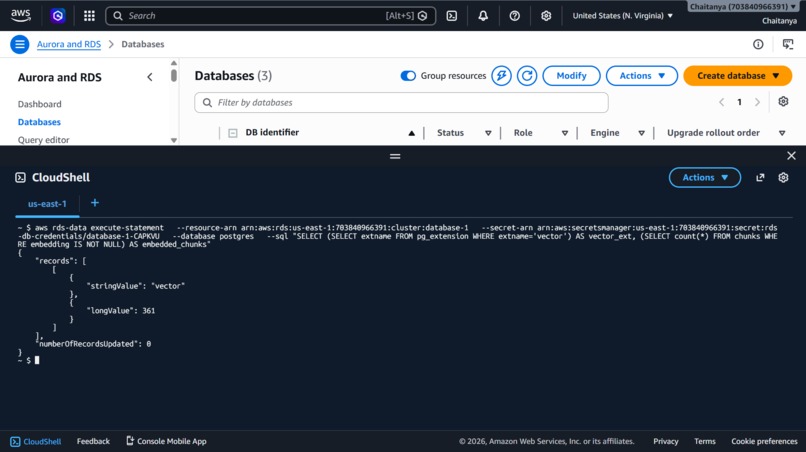Select the us-east-1 CloudShell tab
This screenshot has height=452, width=806.
coord(47,204)
